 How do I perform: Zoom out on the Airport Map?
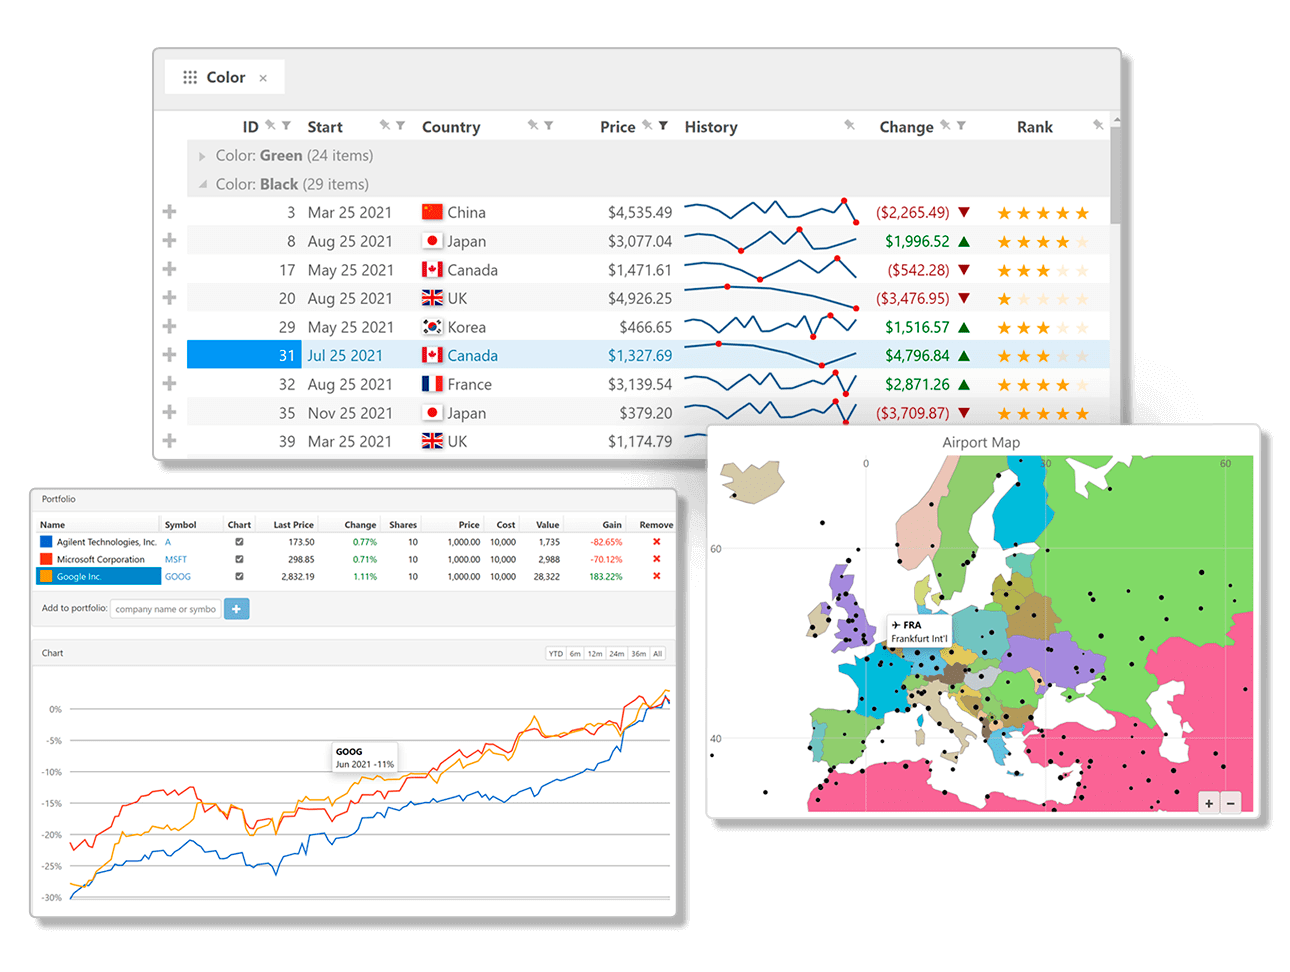click(1231, 803)
